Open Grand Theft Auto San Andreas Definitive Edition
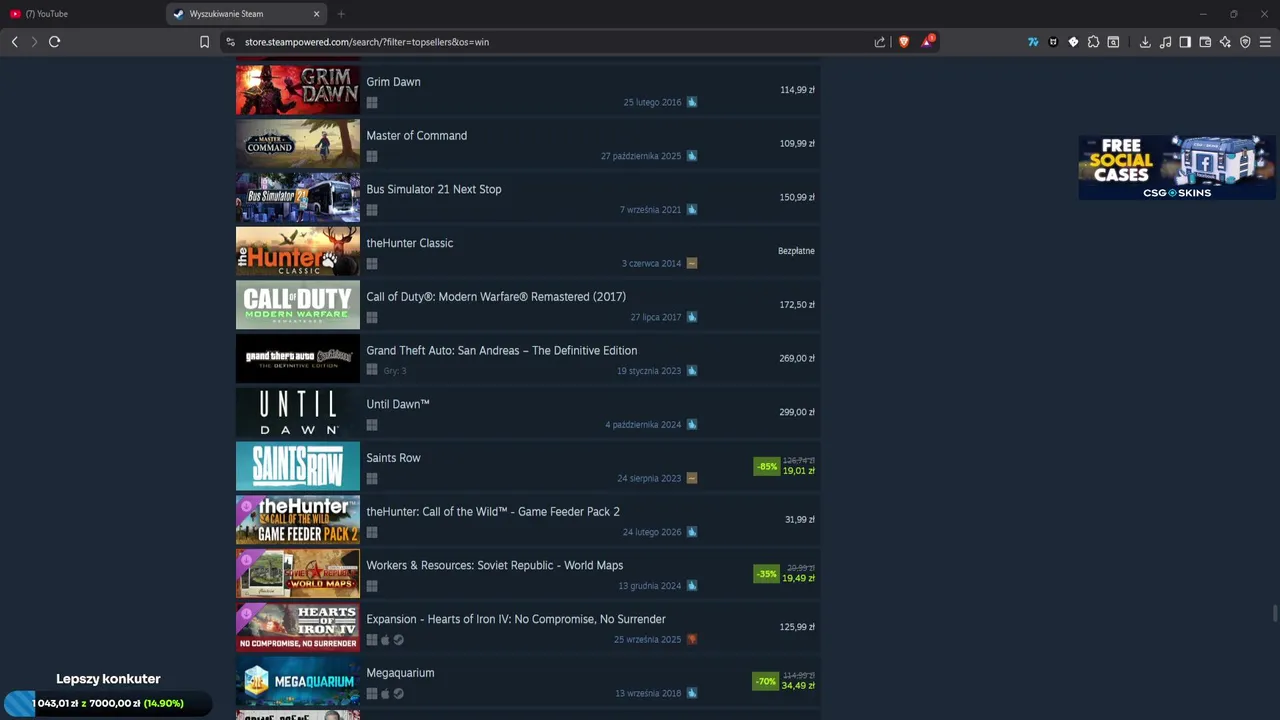Viewport: 1280px width, 720px height. (528, 359)
